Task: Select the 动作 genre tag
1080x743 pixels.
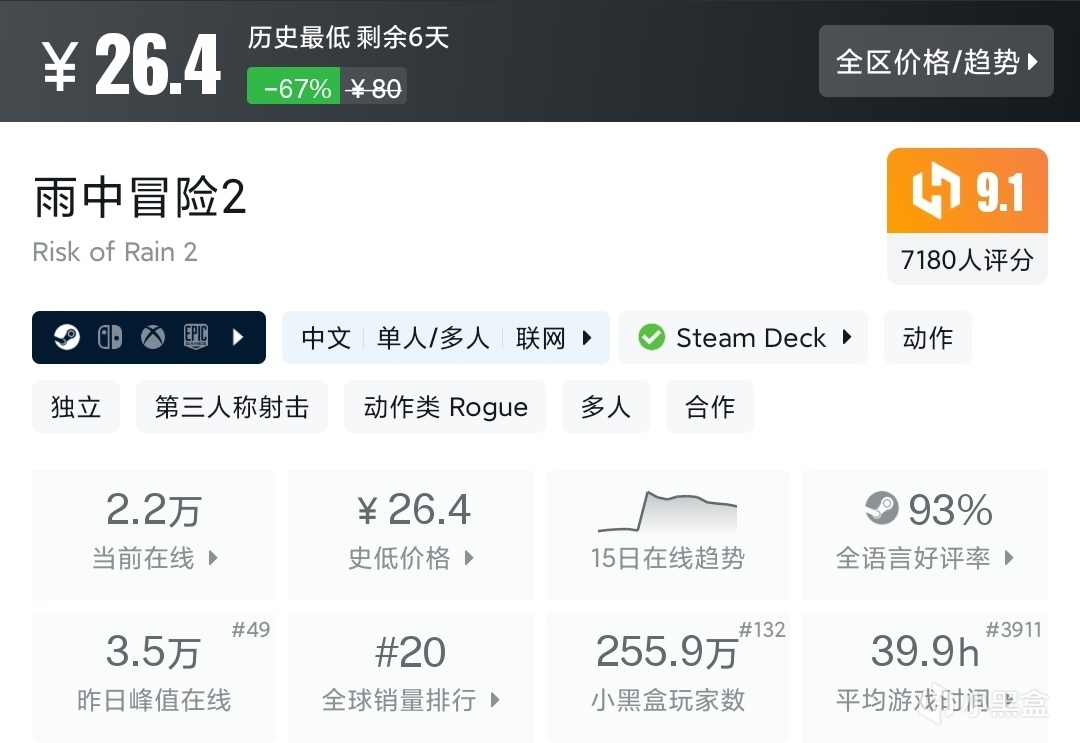Action: tap(927, 338)
